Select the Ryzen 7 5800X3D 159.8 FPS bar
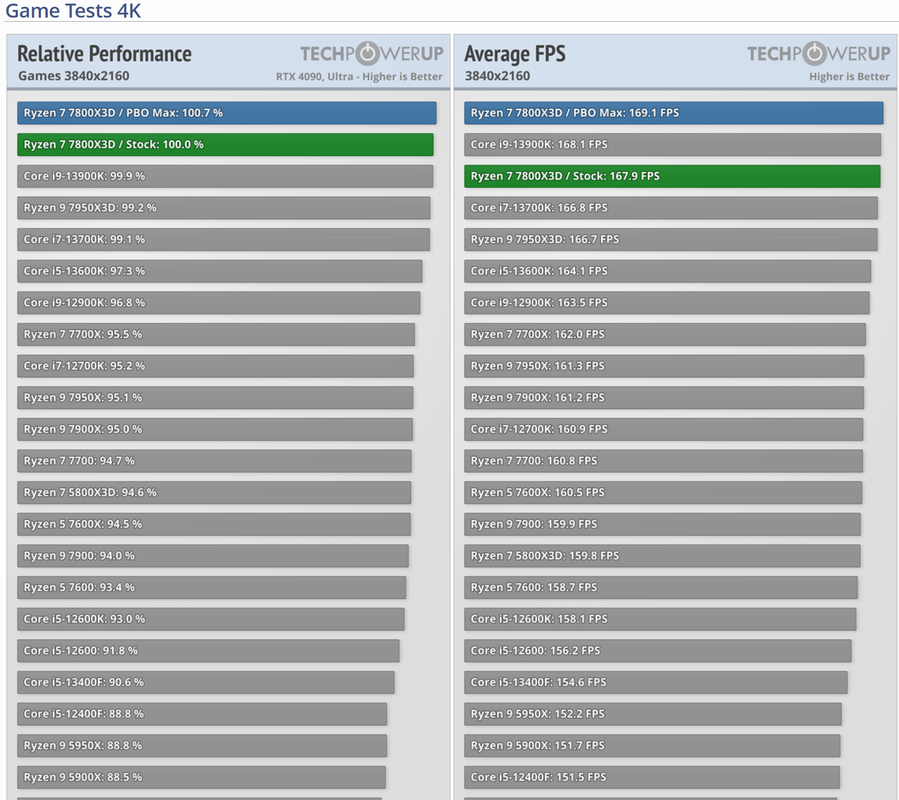This screenshot has height=800, width=899. point(662,556)
